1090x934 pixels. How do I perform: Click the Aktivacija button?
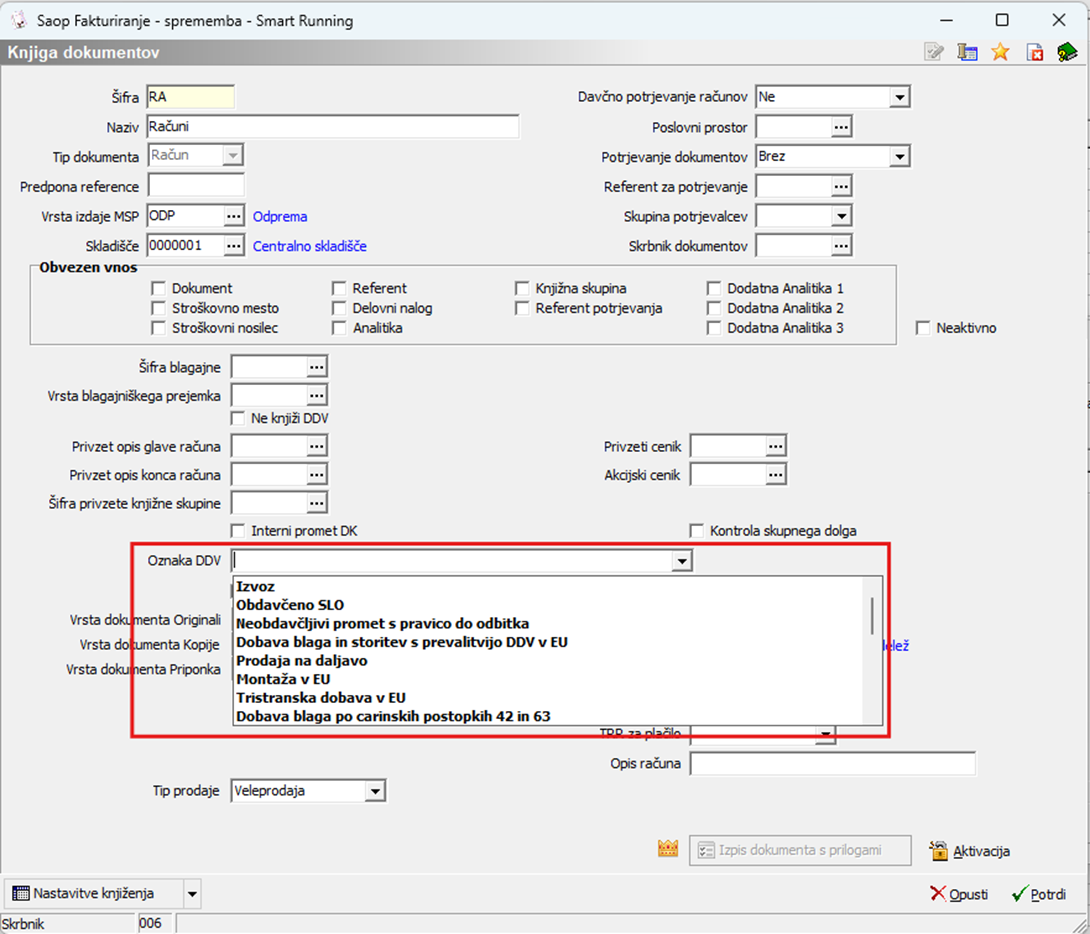coord(970,851)
